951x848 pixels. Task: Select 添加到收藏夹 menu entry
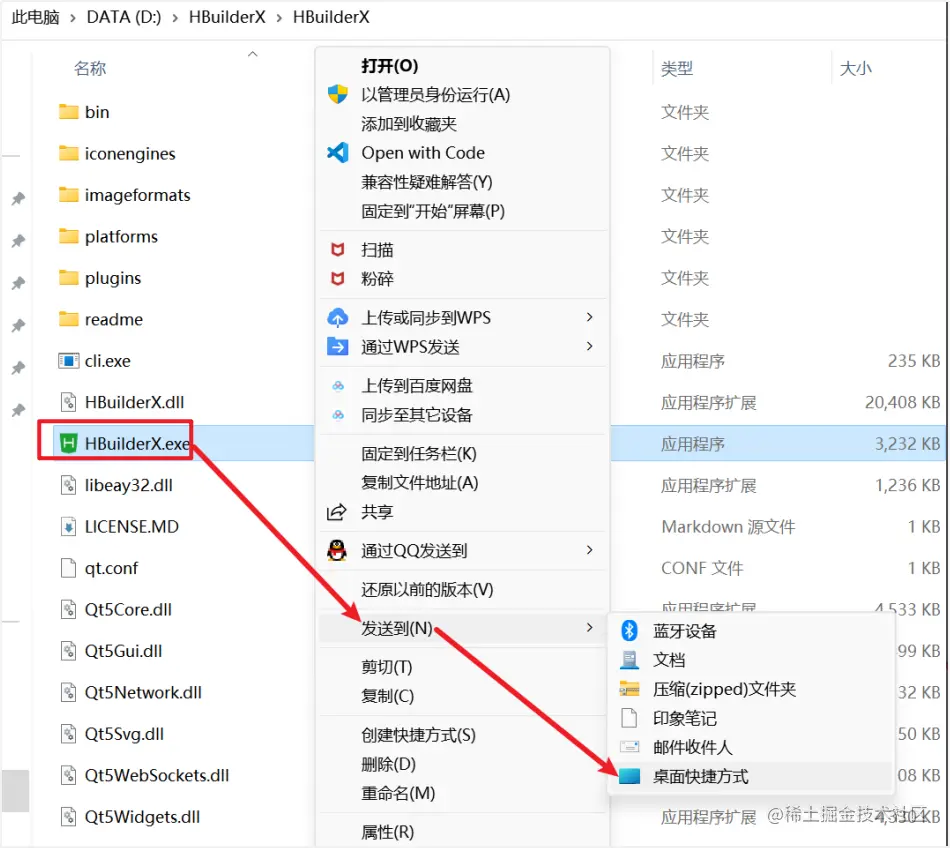(409, 124)
